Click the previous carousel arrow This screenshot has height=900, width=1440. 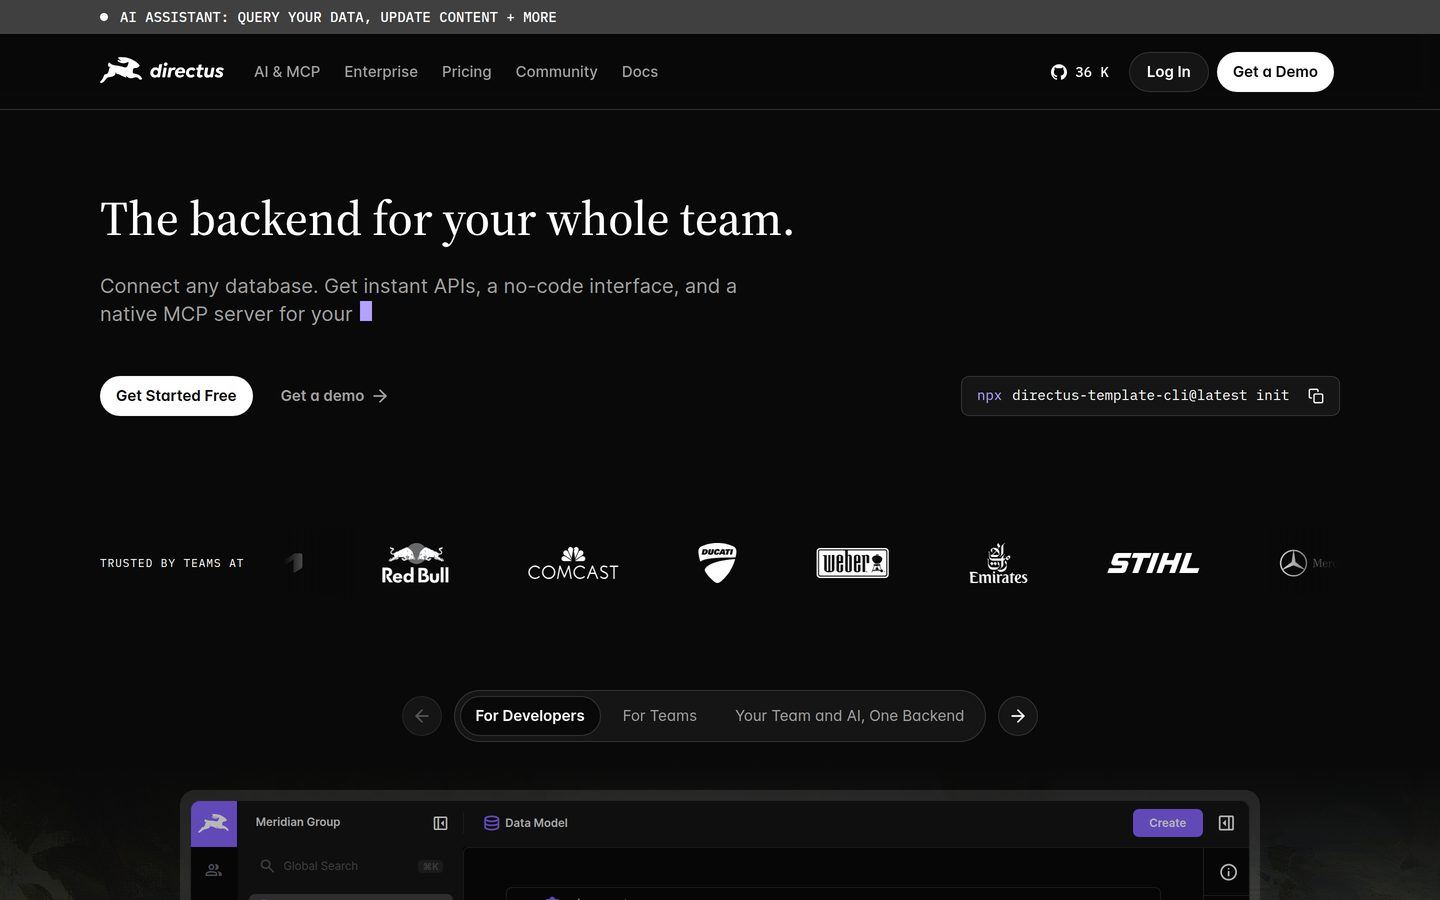[422, 716]
